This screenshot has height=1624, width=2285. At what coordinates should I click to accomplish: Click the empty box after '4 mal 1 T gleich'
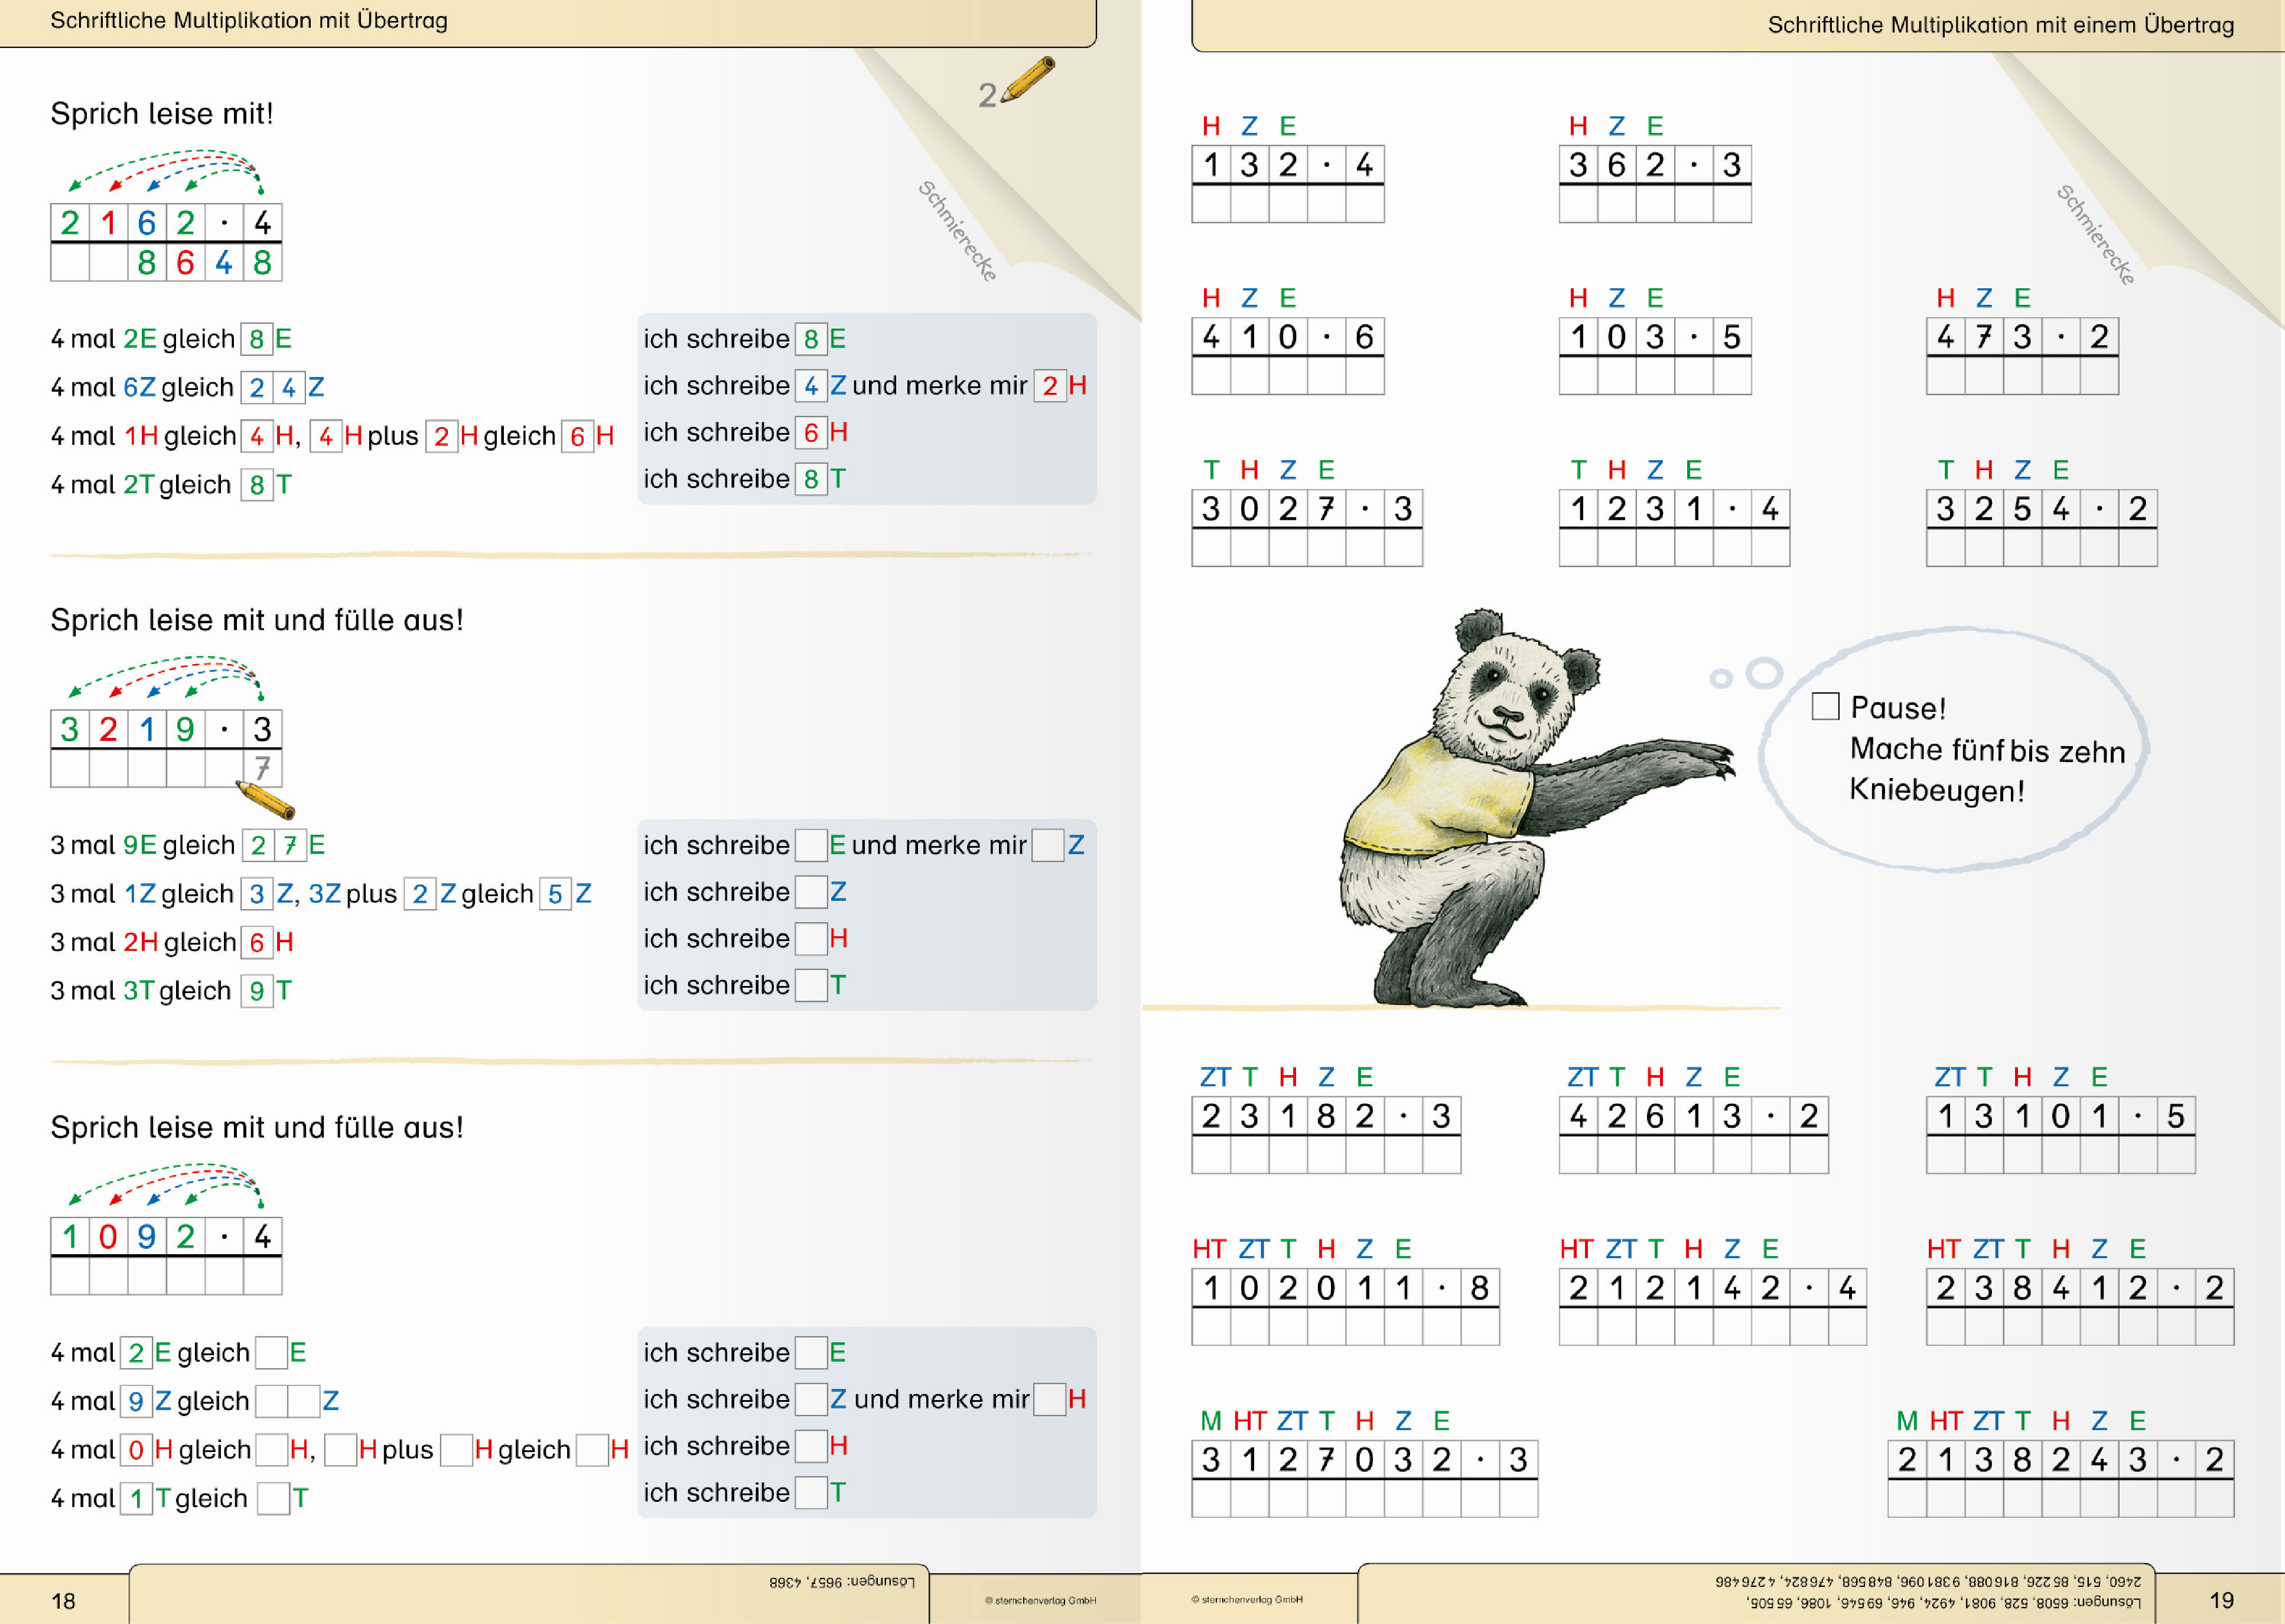pos(273,1498)
